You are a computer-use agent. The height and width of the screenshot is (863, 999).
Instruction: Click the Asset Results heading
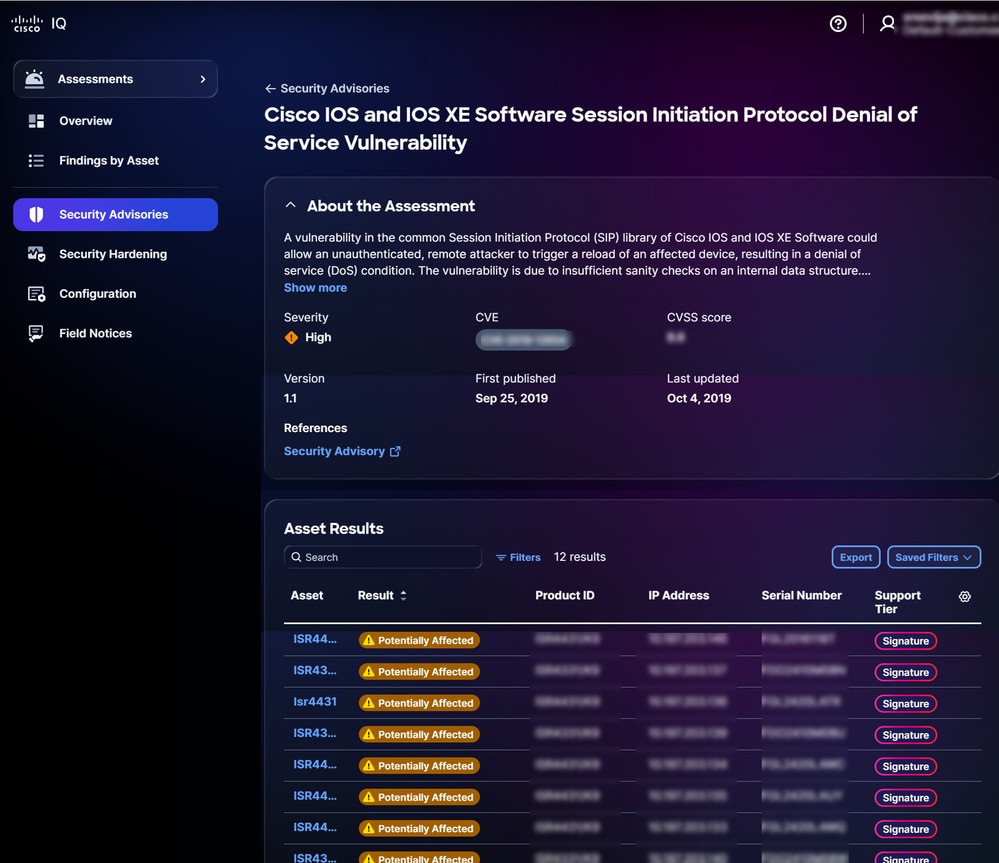pyautogui.click(x=334, y=529)
